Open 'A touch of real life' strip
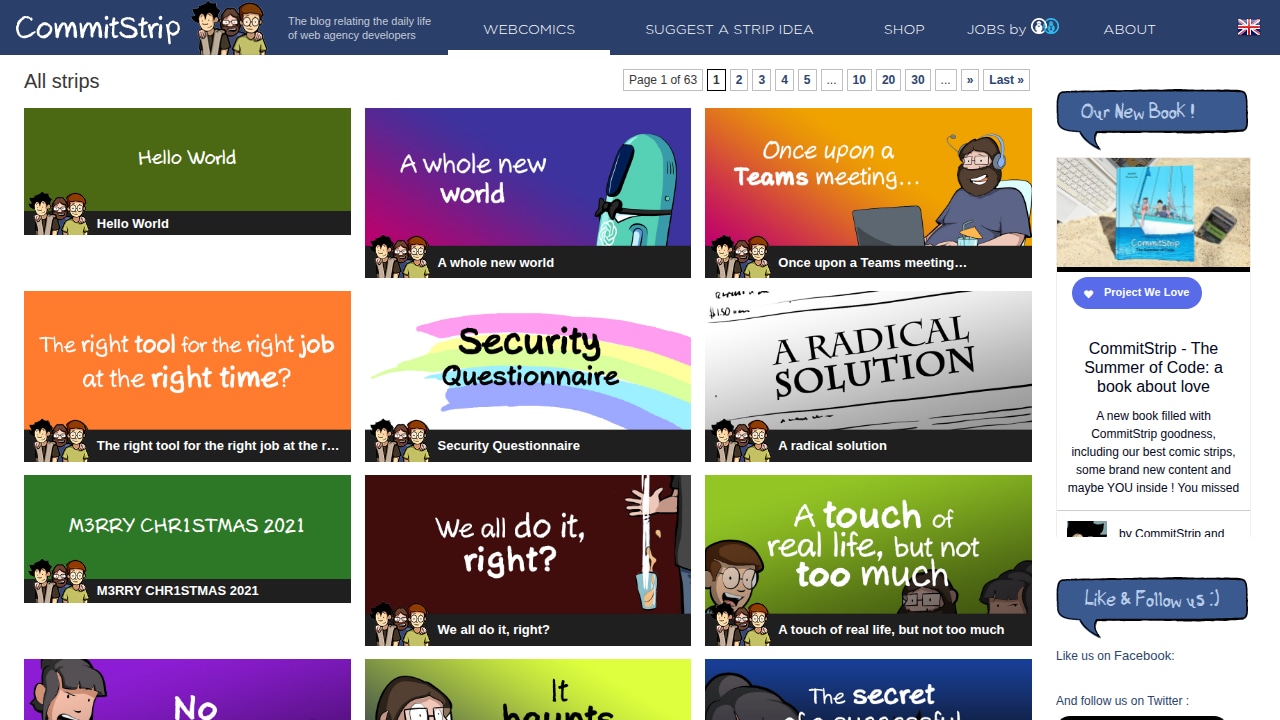This screenshot has height=720, width=1280. pyautogui.click(x=868, y=560)
